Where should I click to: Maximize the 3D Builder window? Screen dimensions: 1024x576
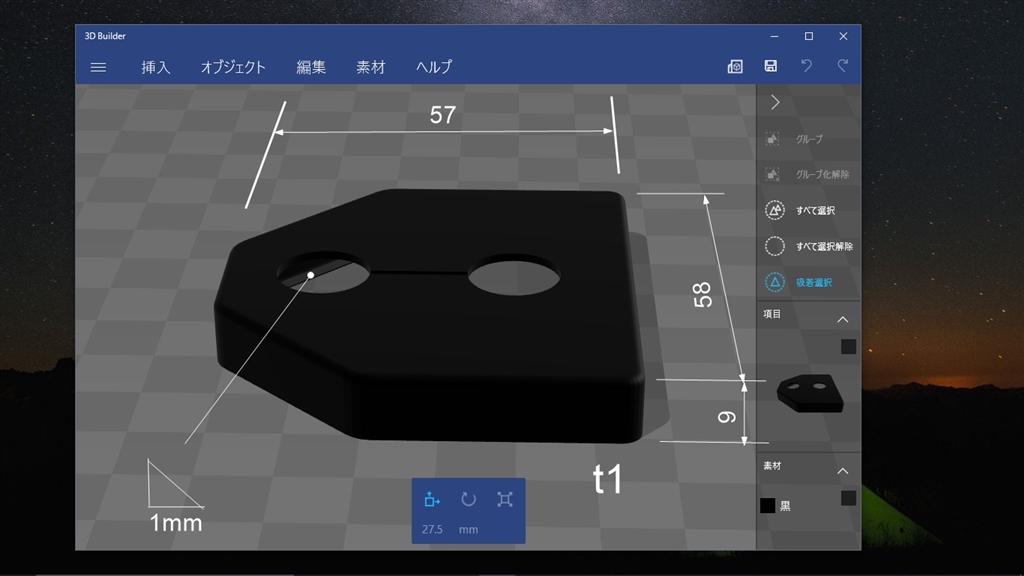808,37
